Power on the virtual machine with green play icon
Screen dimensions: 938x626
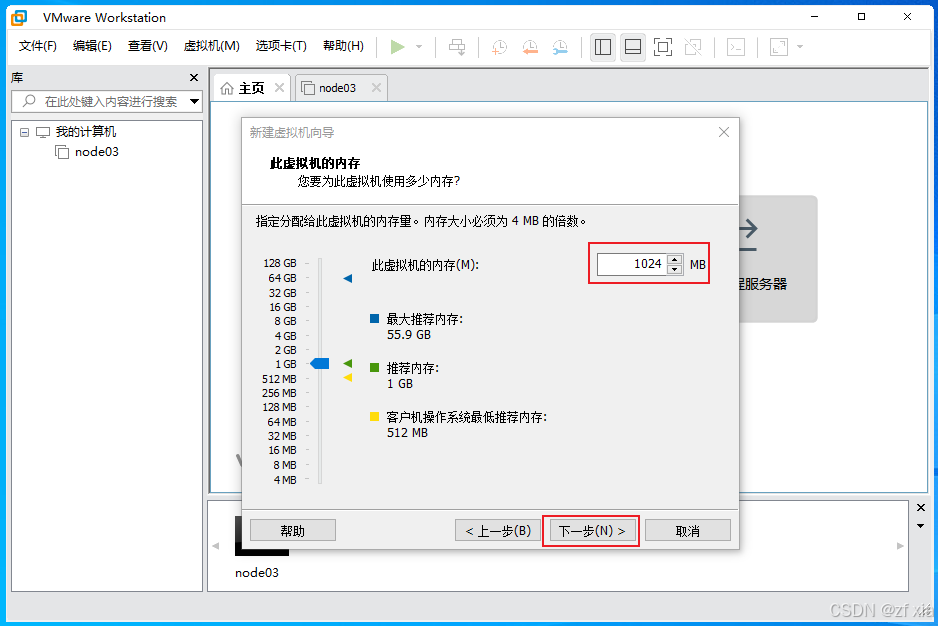pos(397,47)
